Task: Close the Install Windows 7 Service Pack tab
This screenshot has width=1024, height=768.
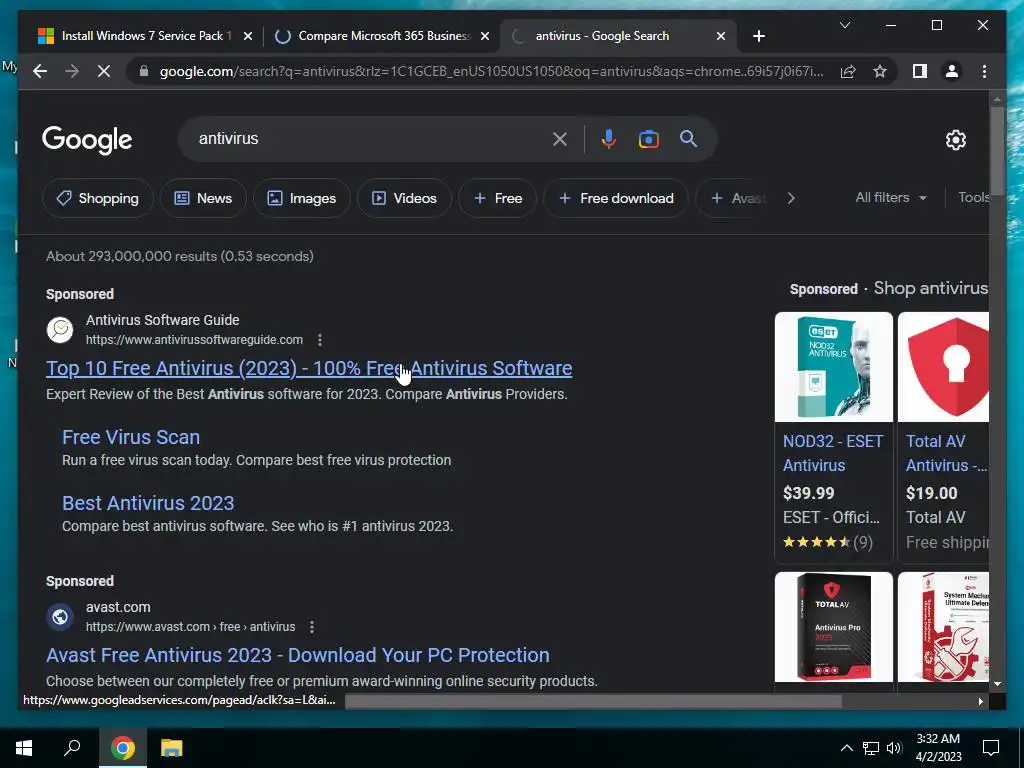Action: coord(248,37)
